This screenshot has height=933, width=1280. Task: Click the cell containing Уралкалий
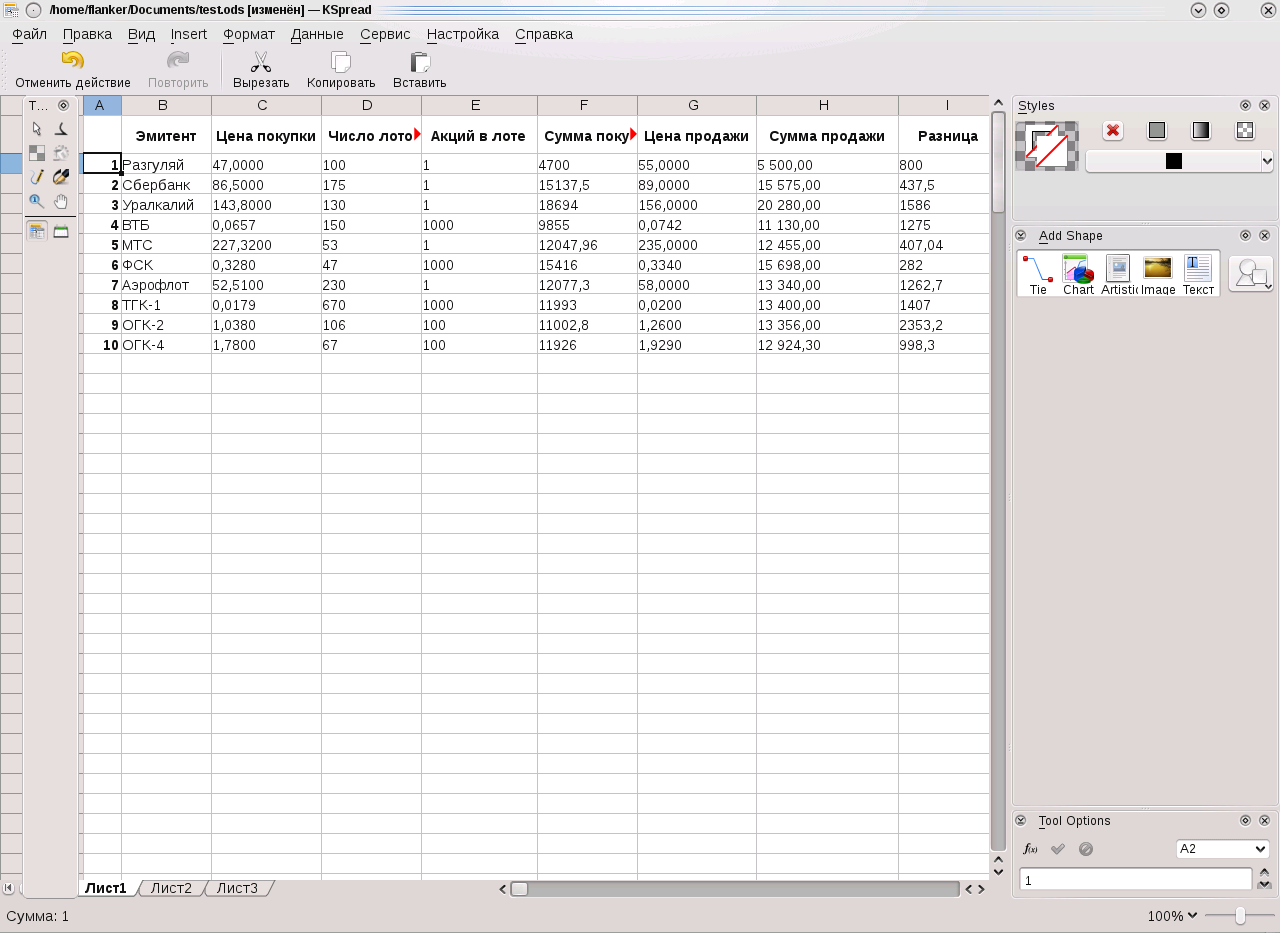(166, 205)
